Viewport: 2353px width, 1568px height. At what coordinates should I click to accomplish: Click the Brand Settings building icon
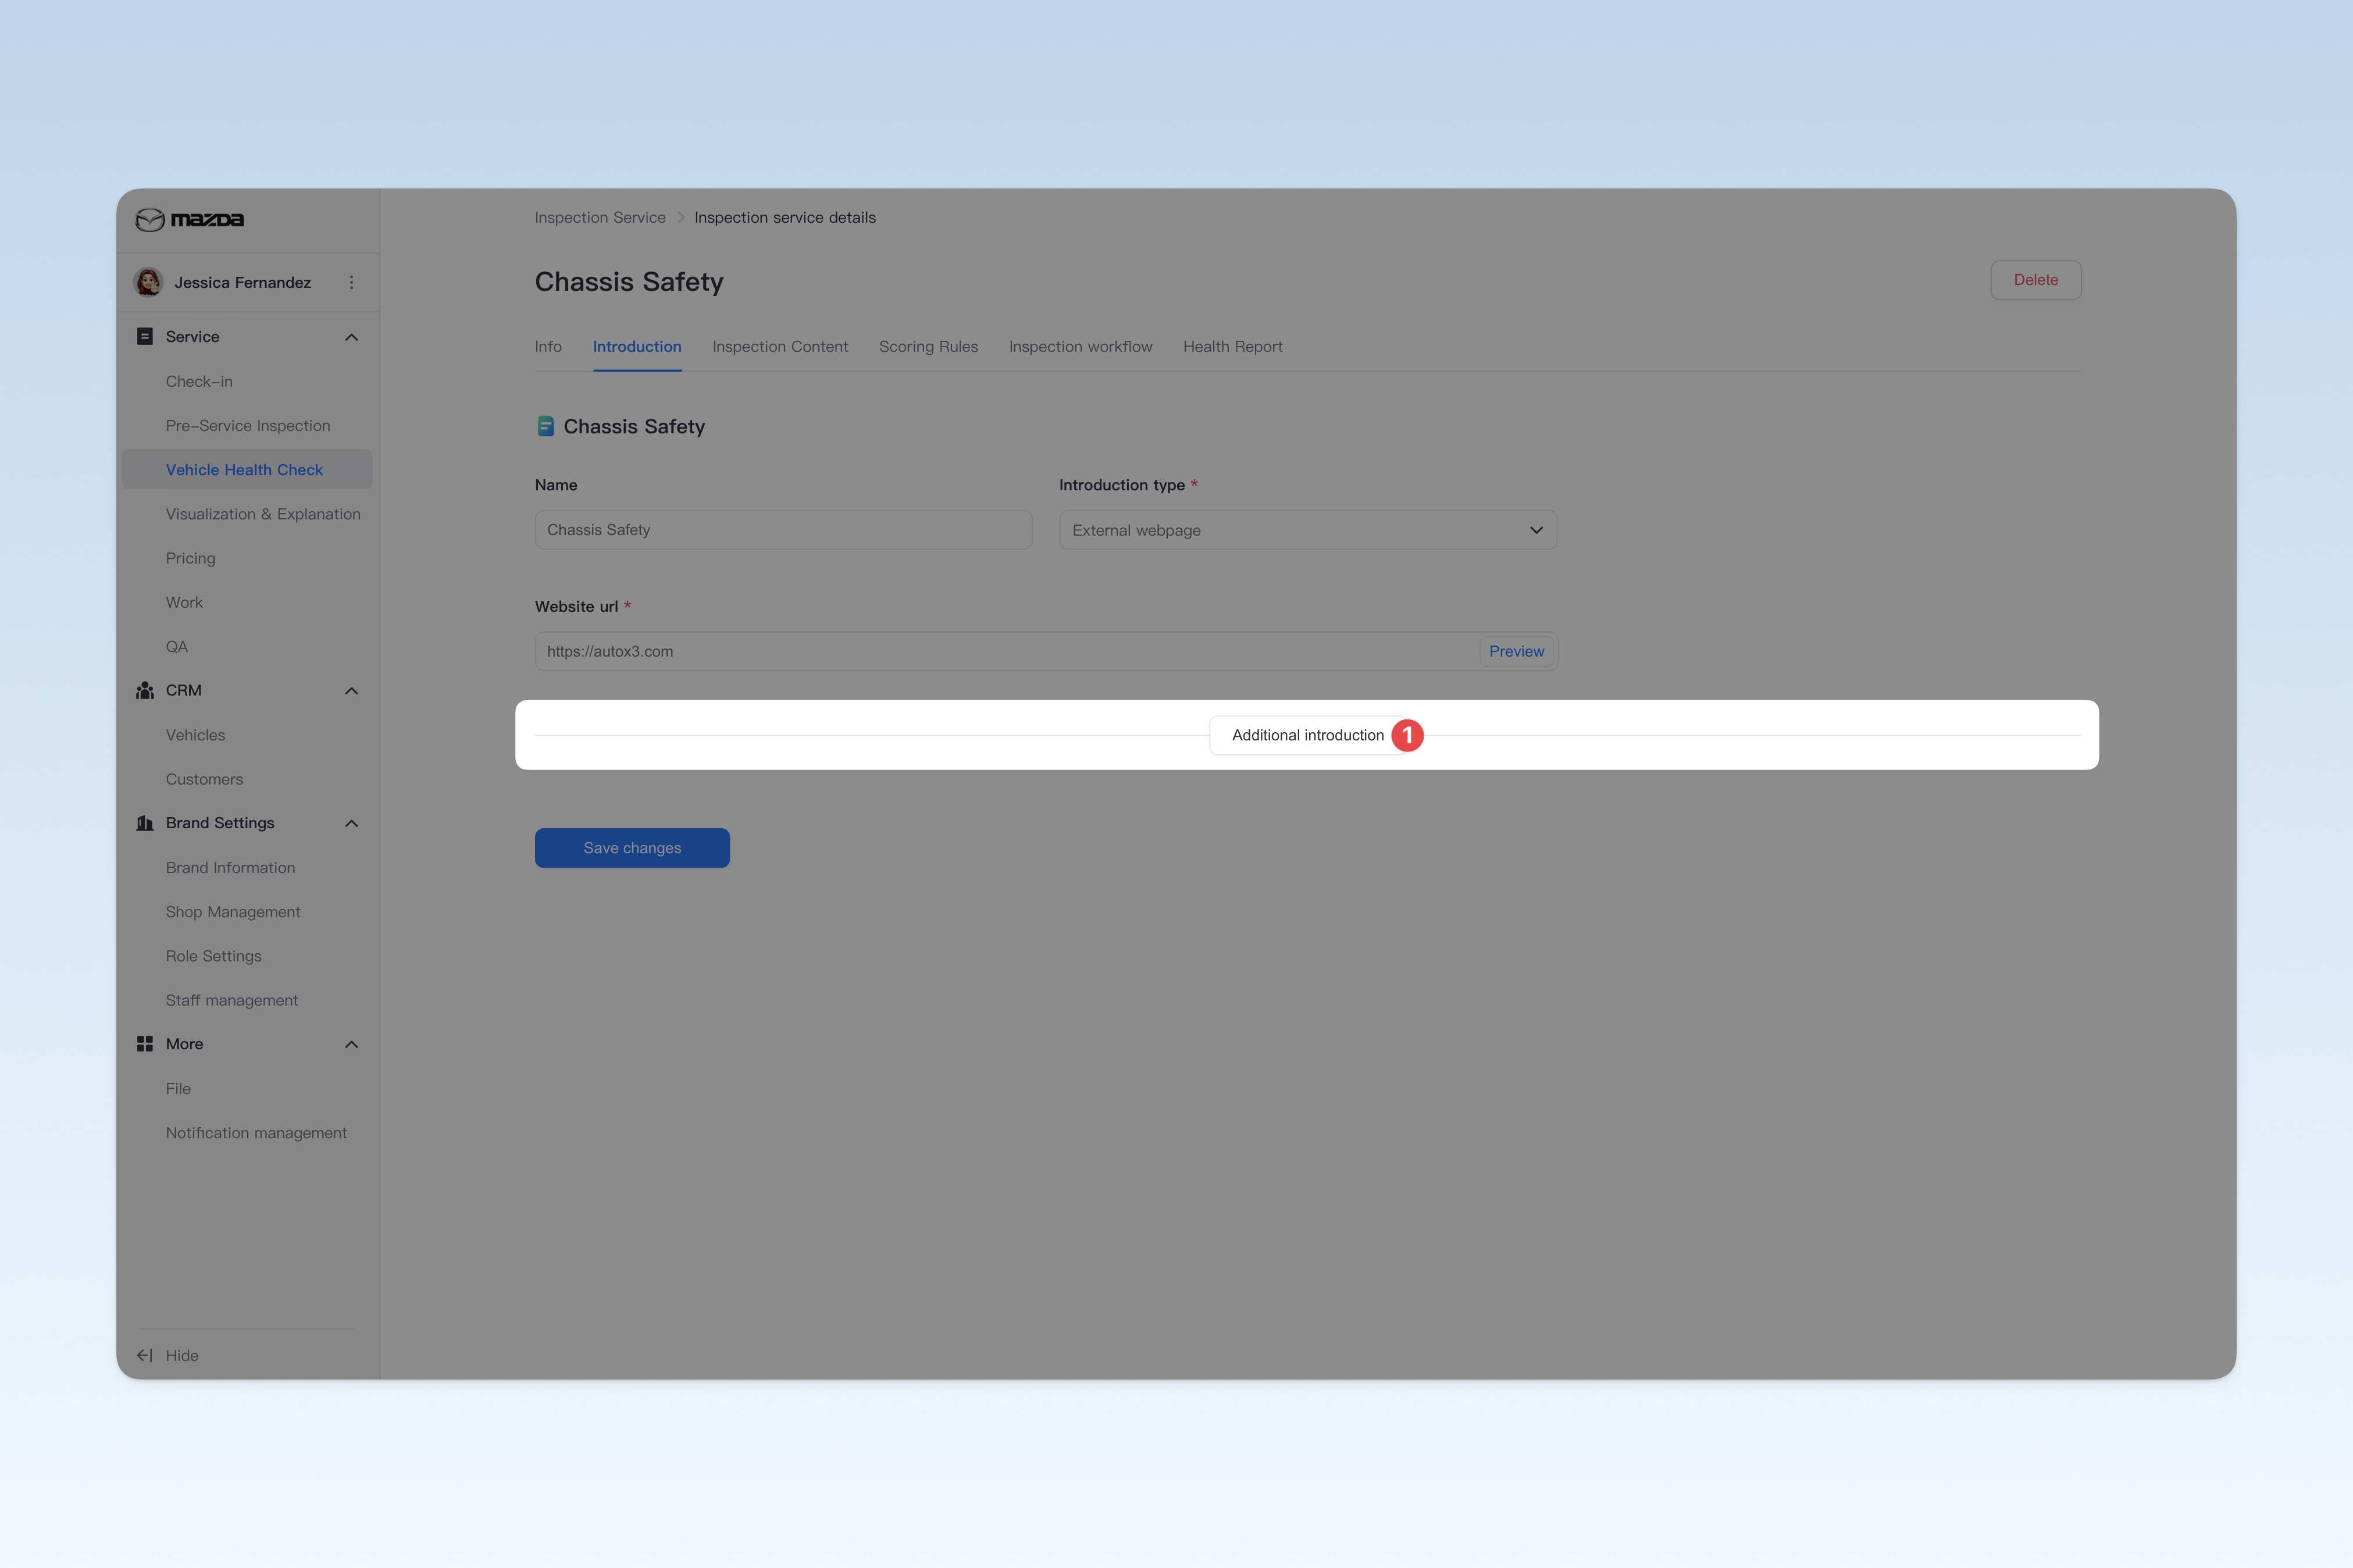pos(145,823)
